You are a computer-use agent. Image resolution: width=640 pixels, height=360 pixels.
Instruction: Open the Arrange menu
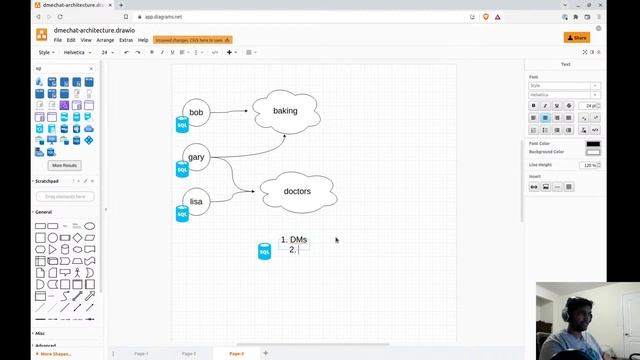point(105,40)
